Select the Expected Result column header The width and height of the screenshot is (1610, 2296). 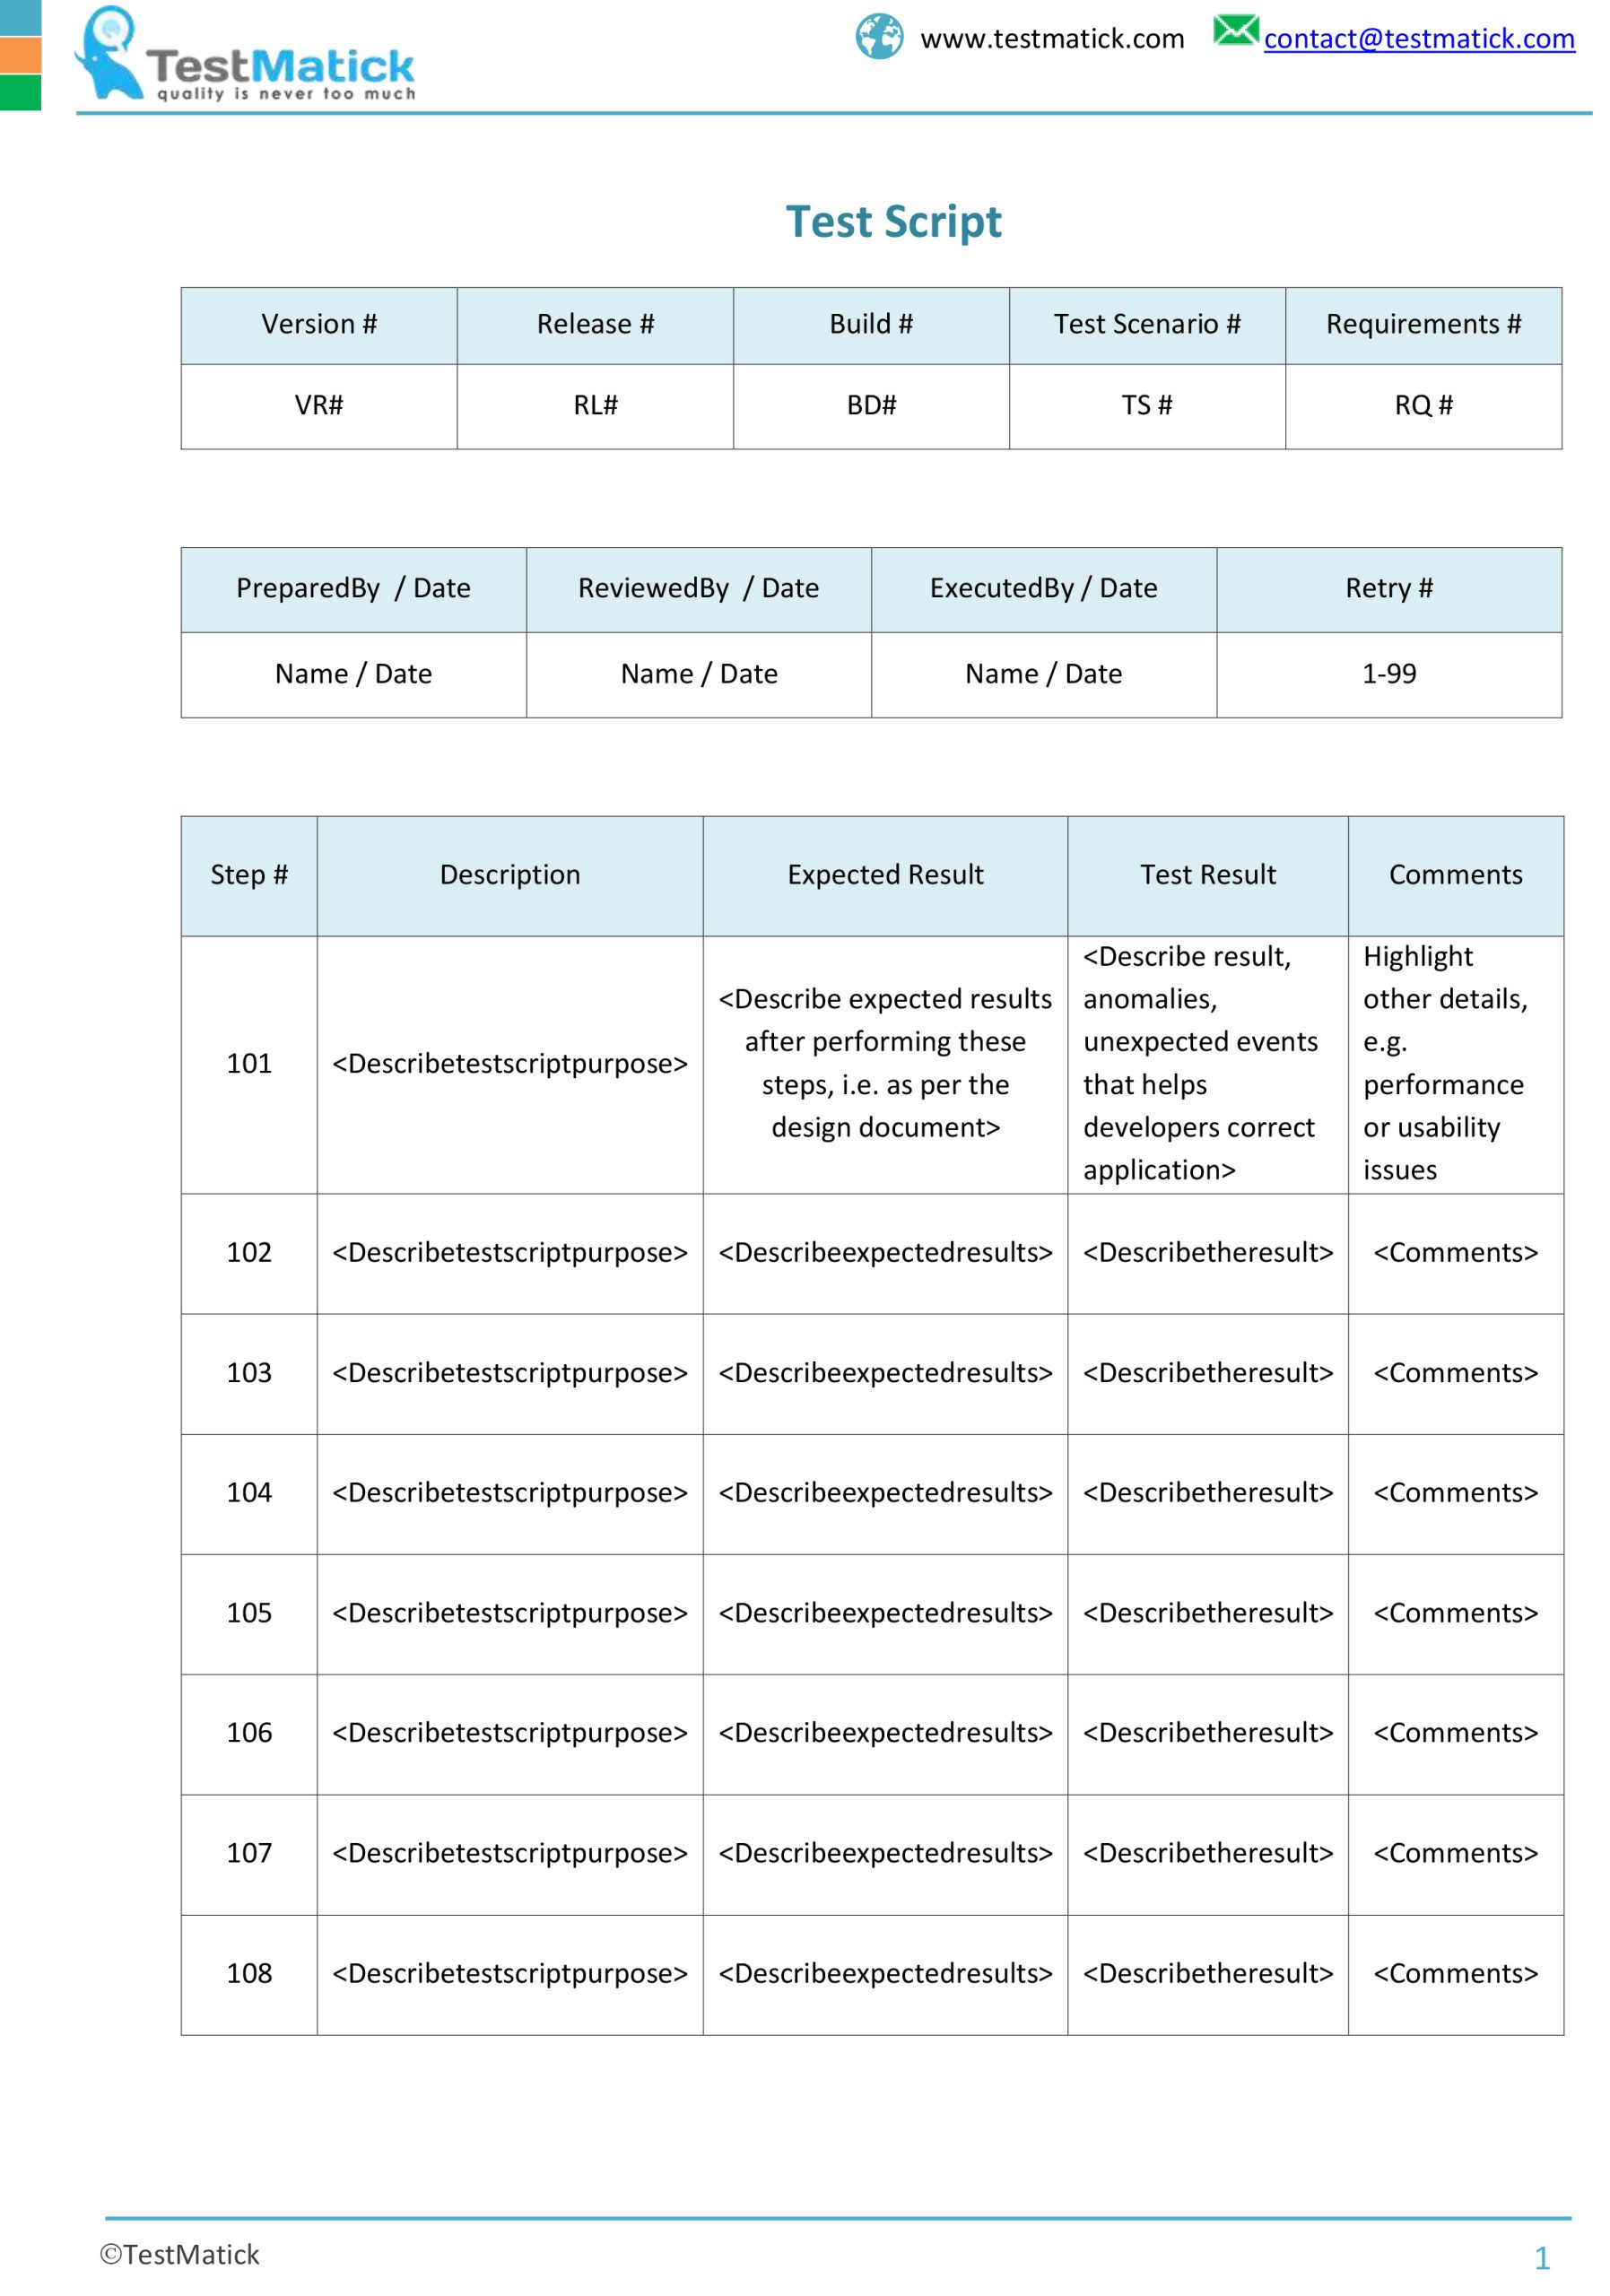click(885, 876)
